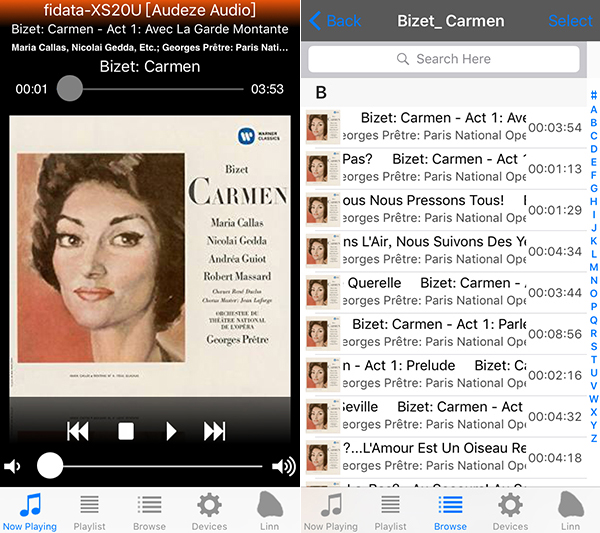The width and height of the screenshot is (600, 533).
Task: Jump to letter K in index
Action: 593,241
